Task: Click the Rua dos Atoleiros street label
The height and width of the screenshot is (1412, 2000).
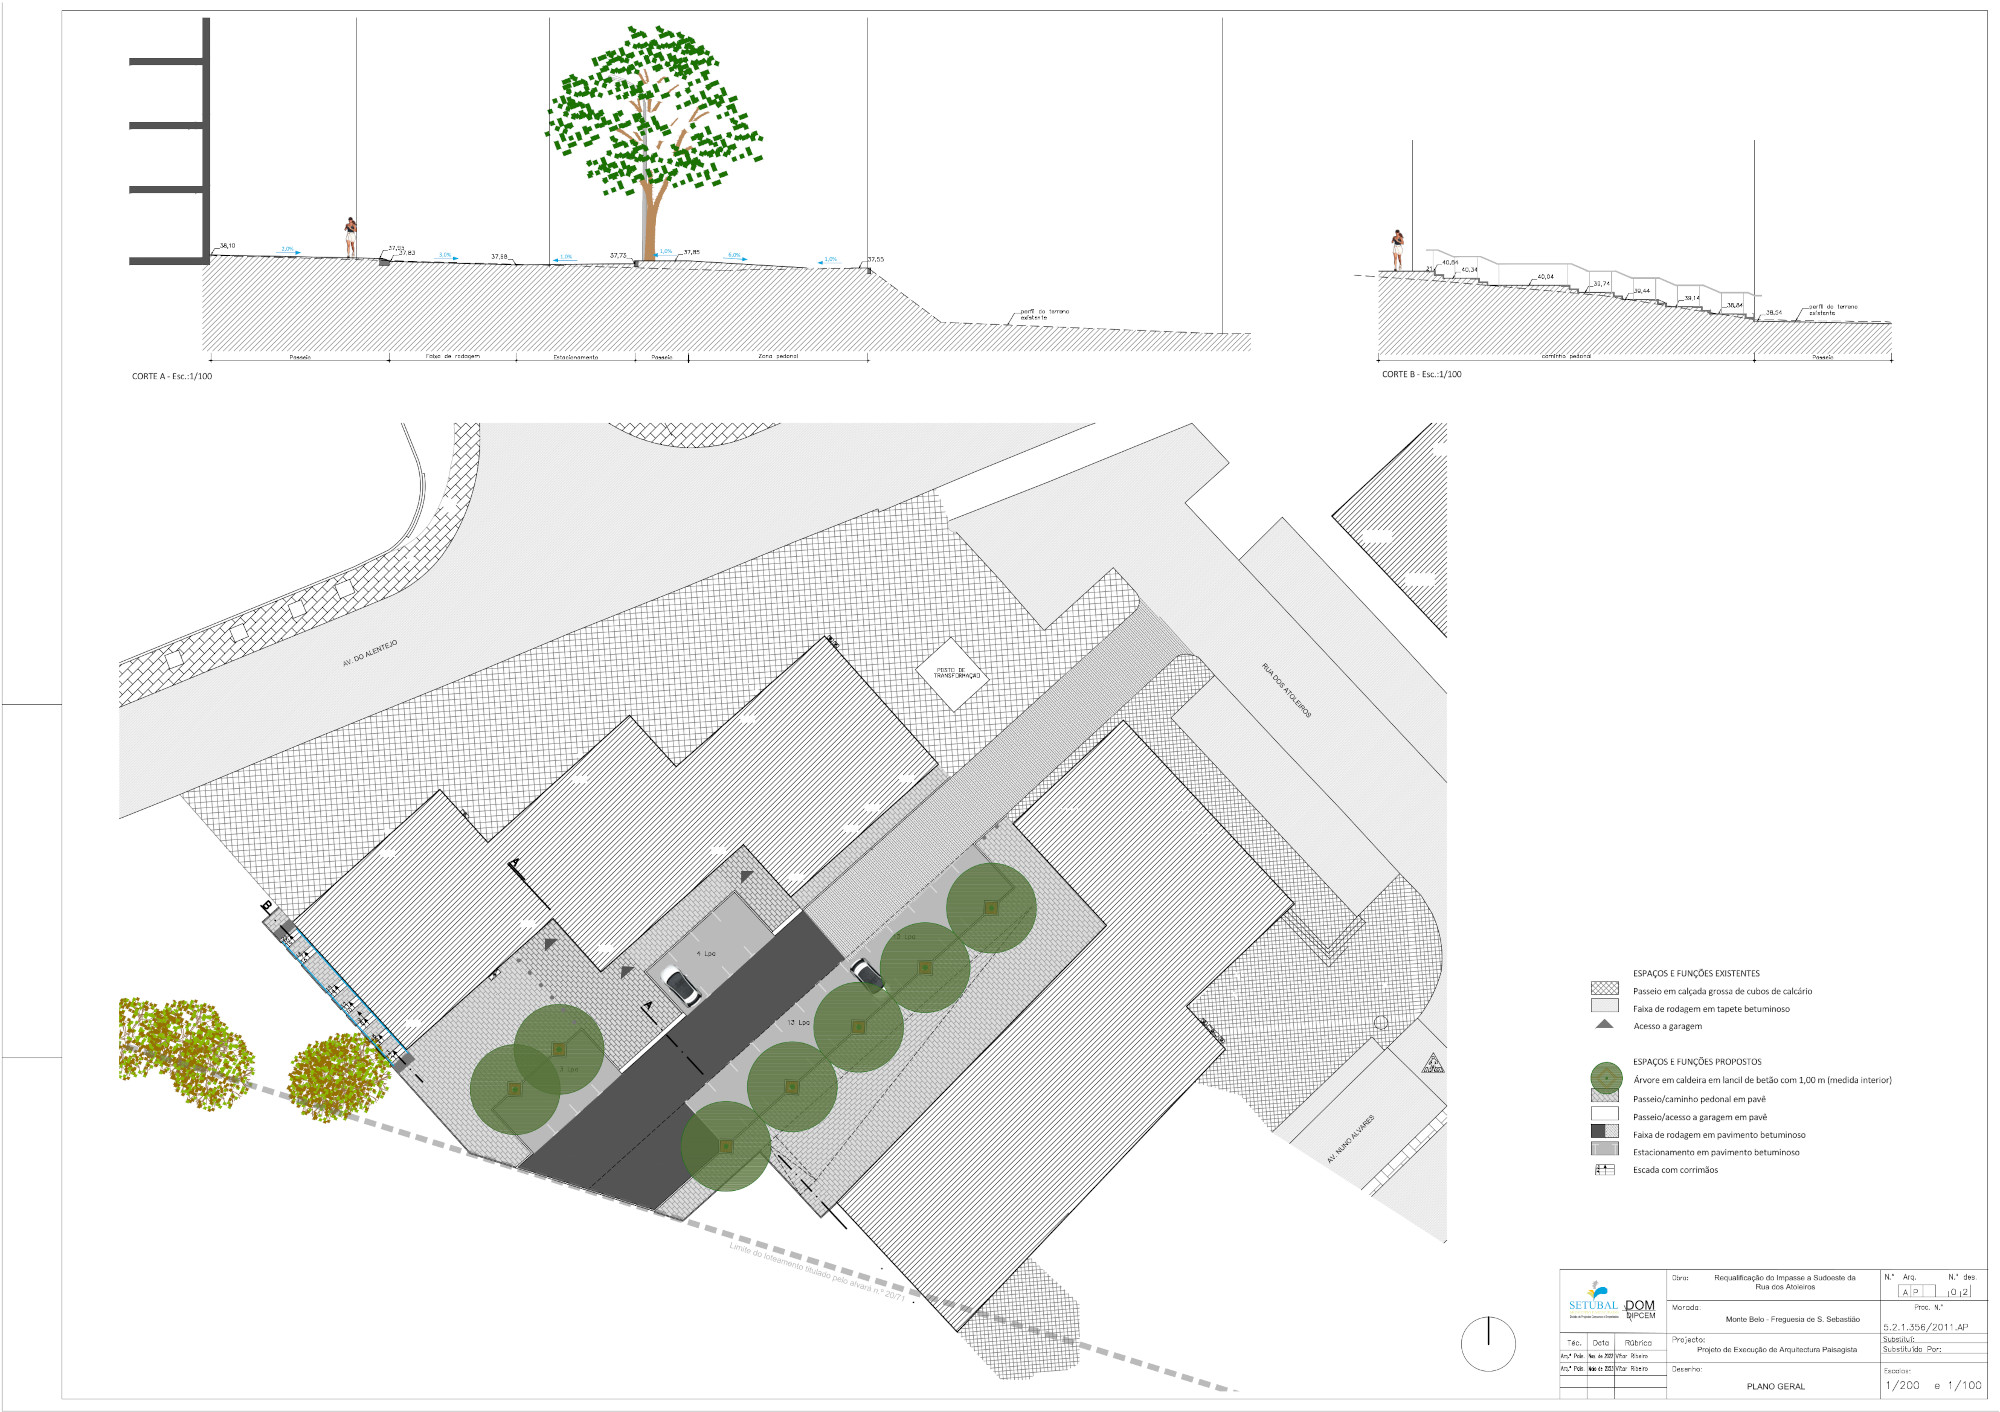Action: click(x=1286, y=690)
